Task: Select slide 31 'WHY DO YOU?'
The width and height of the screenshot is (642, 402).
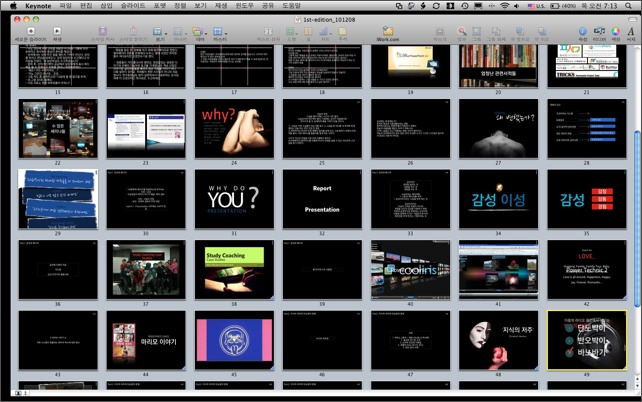Action: [x=234, y=199]
